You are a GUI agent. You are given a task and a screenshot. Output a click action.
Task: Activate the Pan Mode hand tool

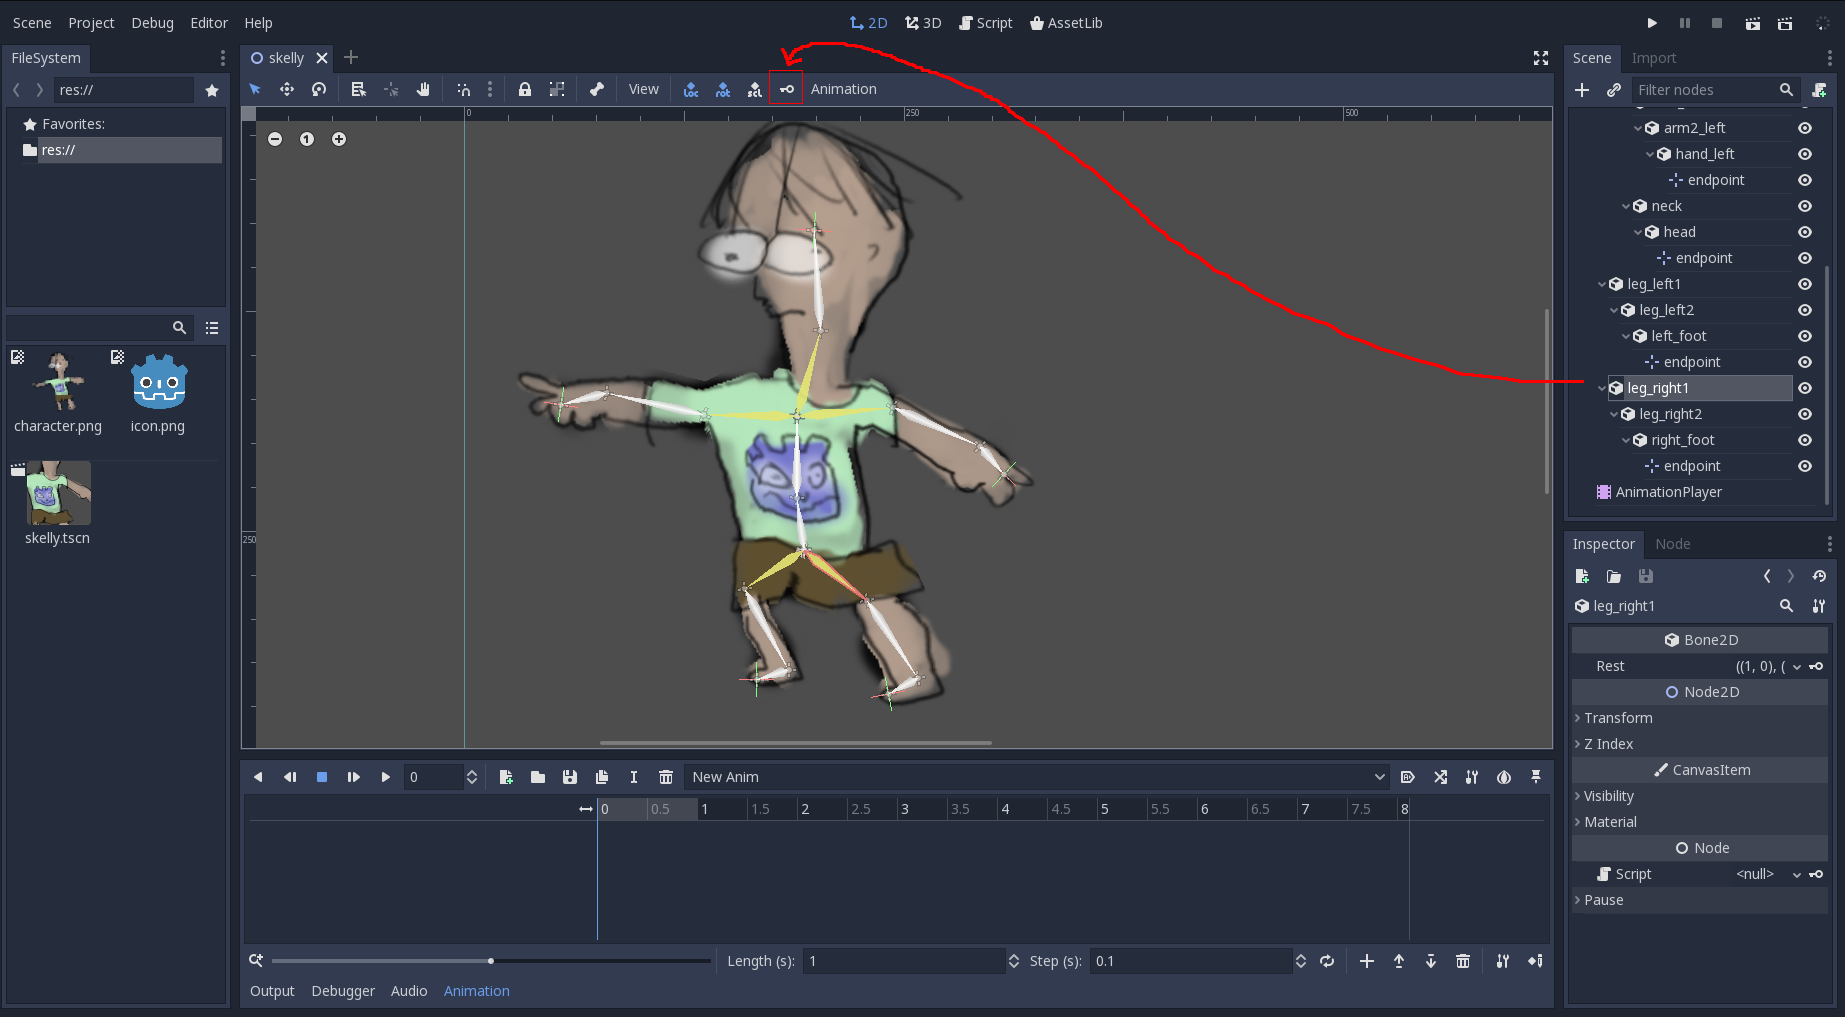(x=423, y=89)
